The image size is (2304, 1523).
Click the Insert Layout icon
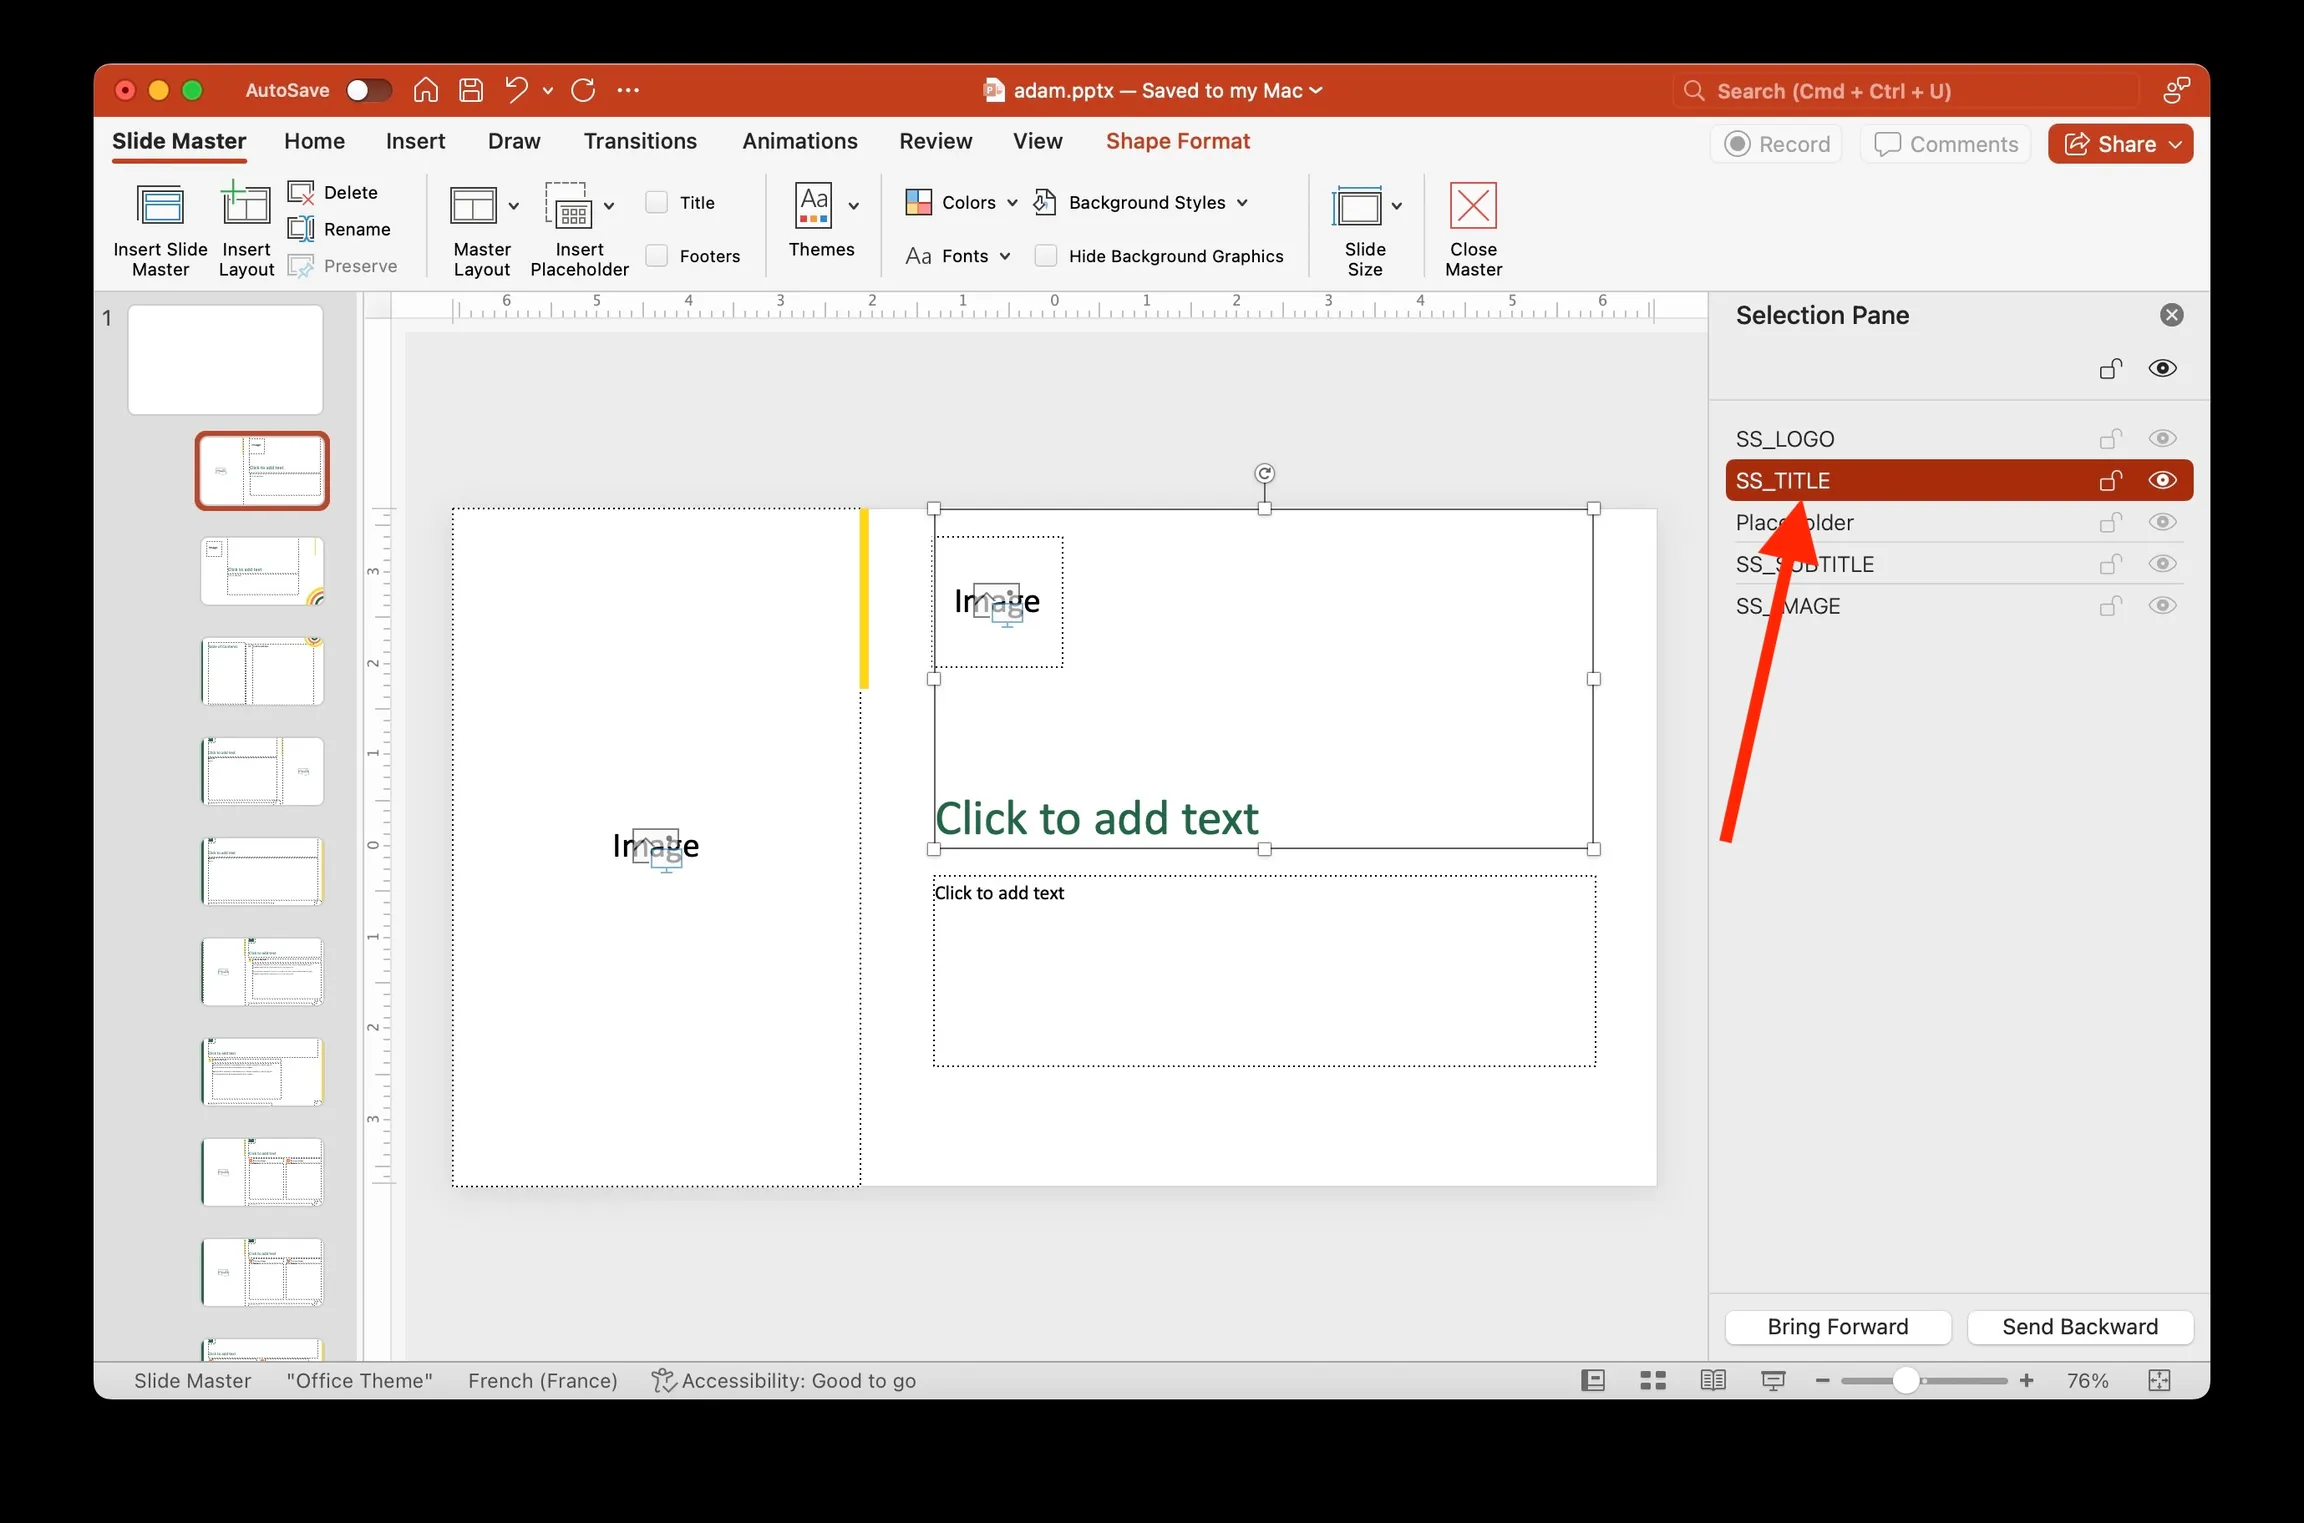246,205
